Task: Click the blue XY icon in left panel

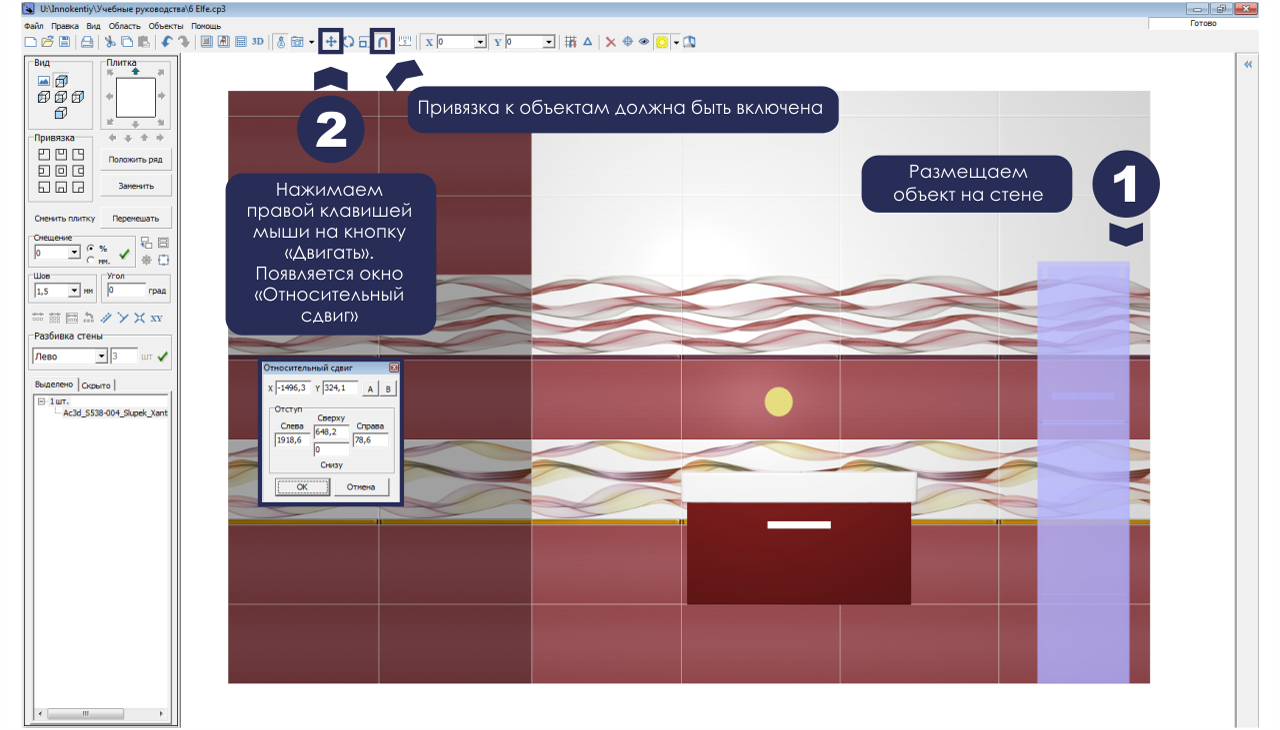Action: click(155, 318)
